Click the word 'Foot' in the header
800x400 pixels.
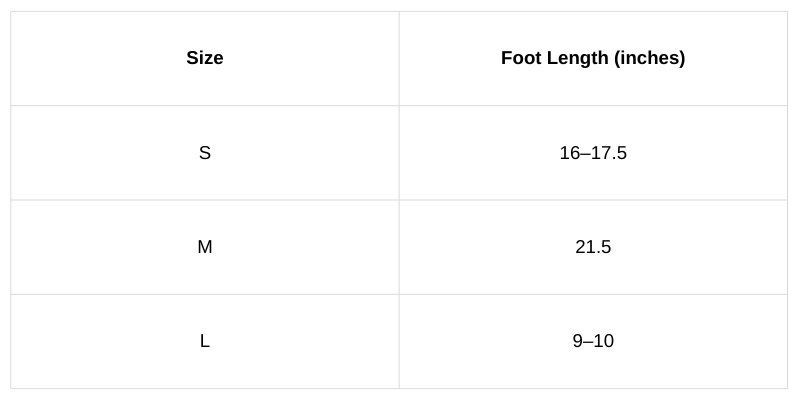pos(521,58)
